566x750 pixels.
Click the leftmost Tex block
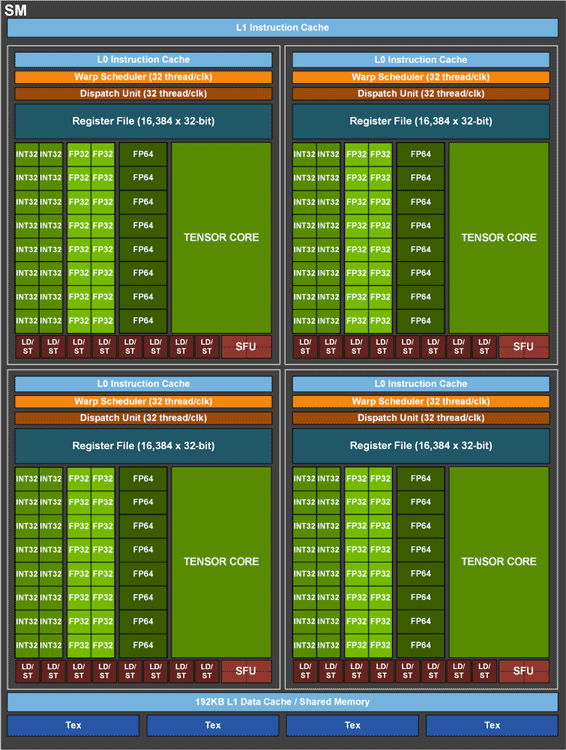point(73,725)
